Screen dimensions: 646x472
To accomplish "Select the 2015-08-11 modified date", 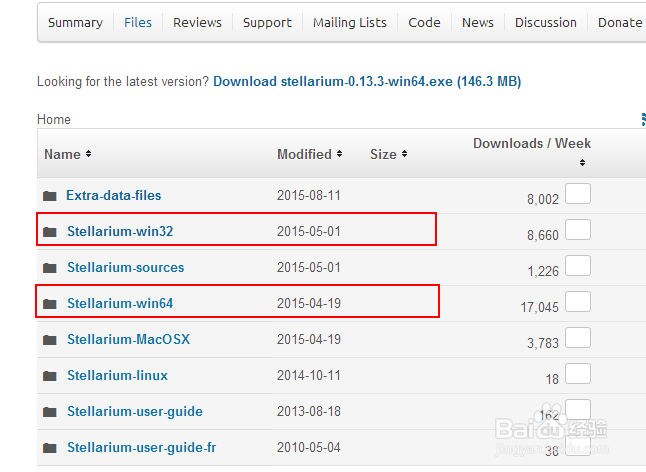I will pyautogui.click(x=309, y=195).
